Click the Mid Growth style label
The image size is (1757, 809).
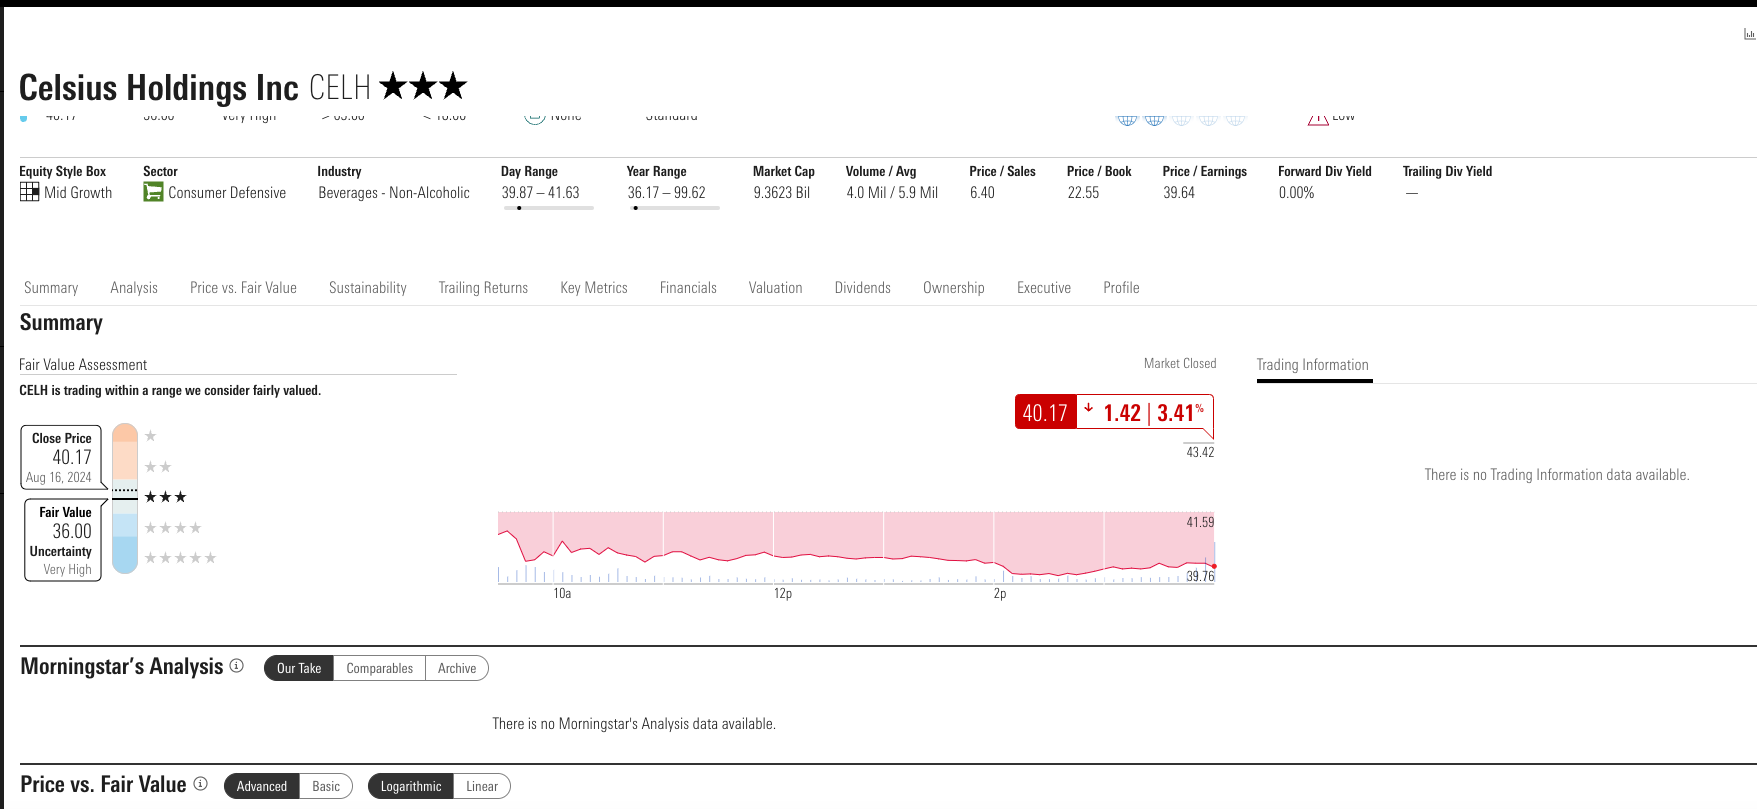(x=78, y=193)
